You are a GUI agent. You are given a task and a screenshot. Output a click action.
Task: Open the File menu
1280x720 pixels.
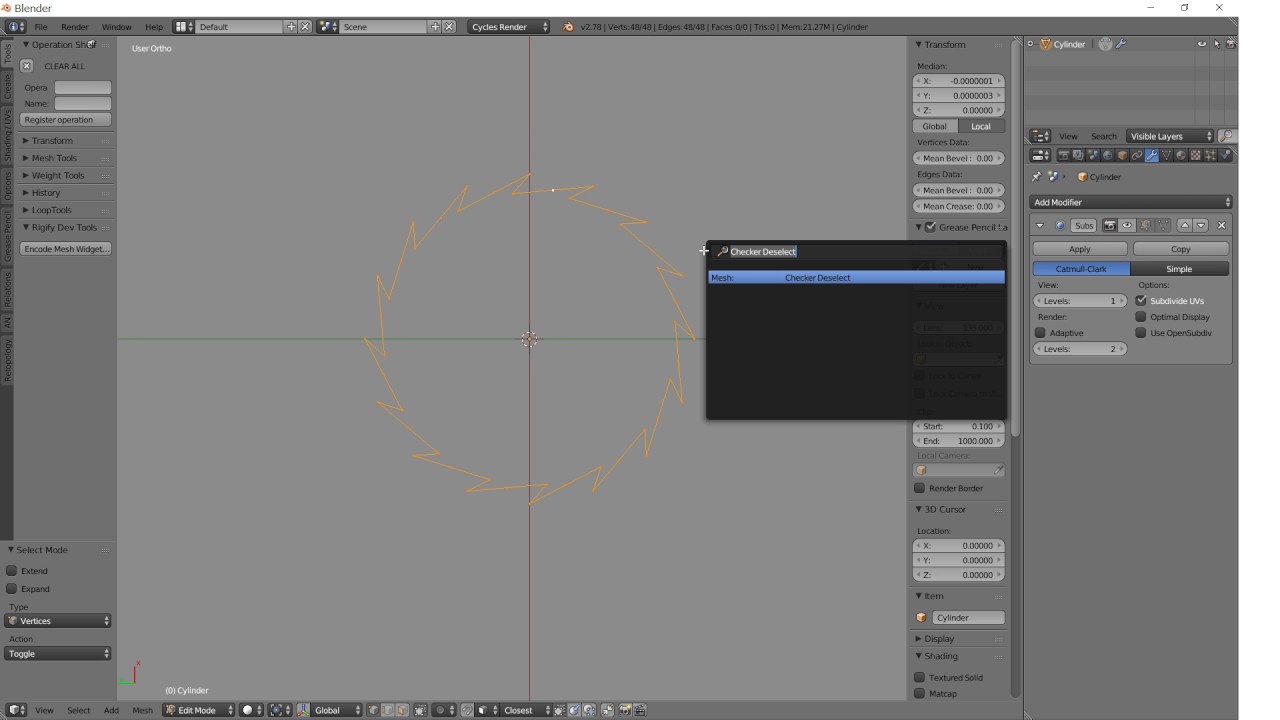[41, 27]
